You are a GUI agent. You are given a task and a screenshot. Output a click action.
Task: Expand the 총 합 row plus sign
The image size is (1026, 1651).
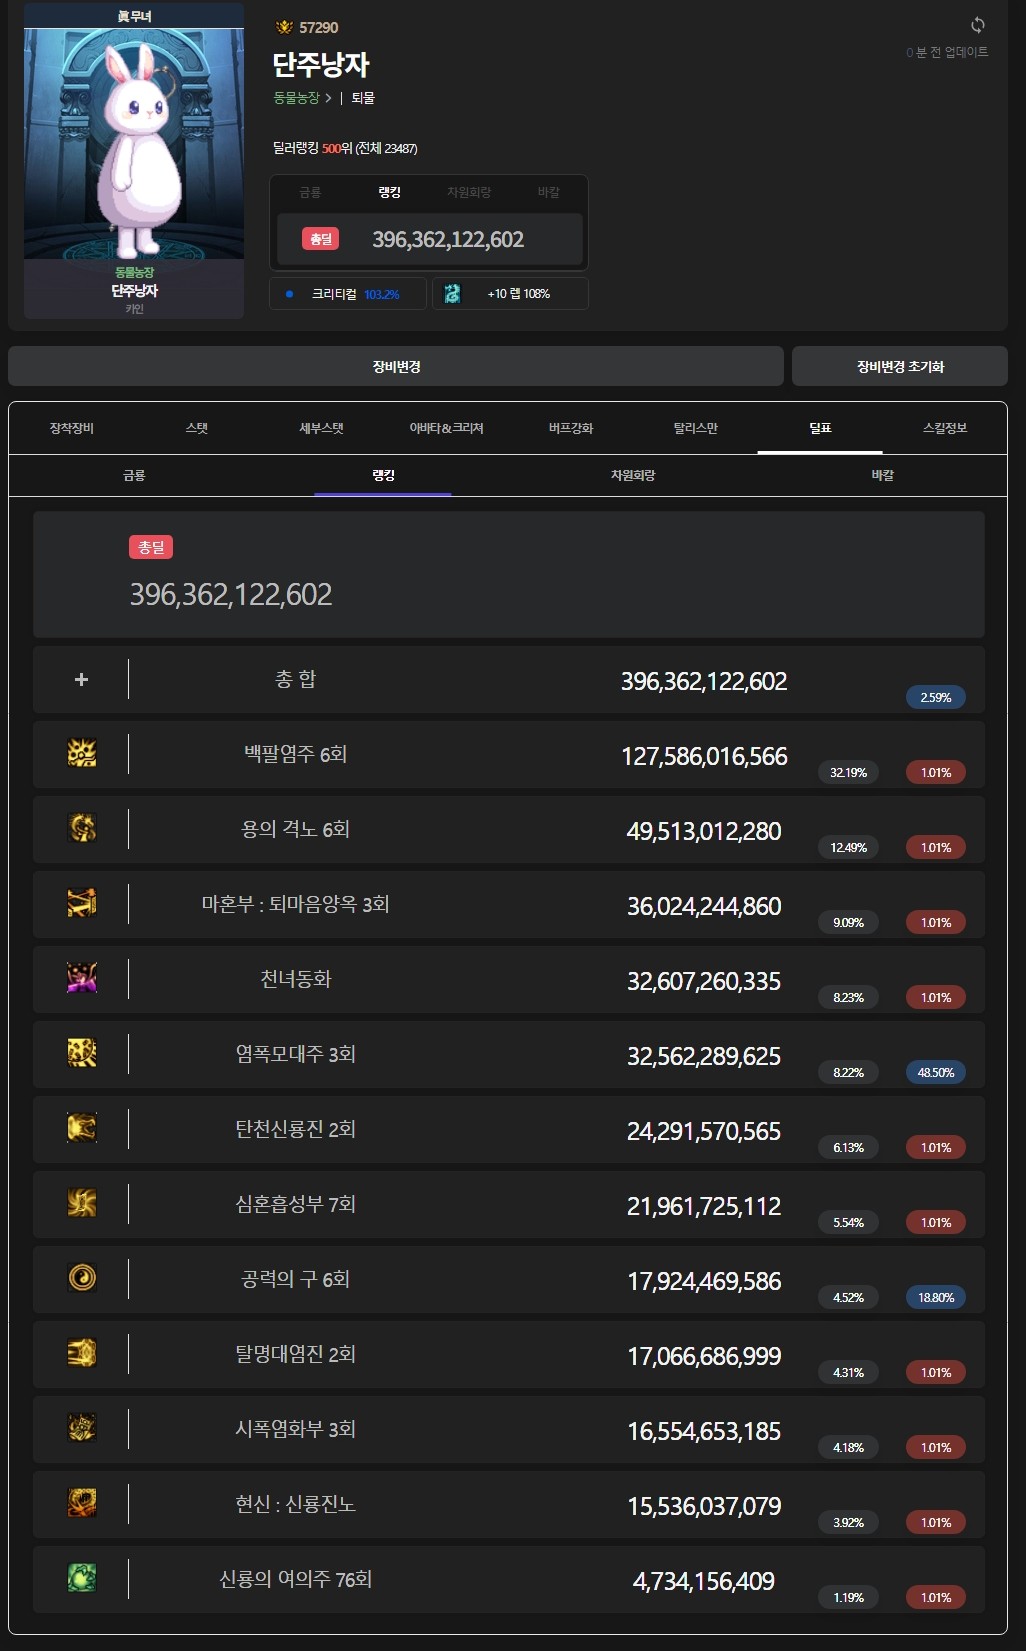(82, 680)
